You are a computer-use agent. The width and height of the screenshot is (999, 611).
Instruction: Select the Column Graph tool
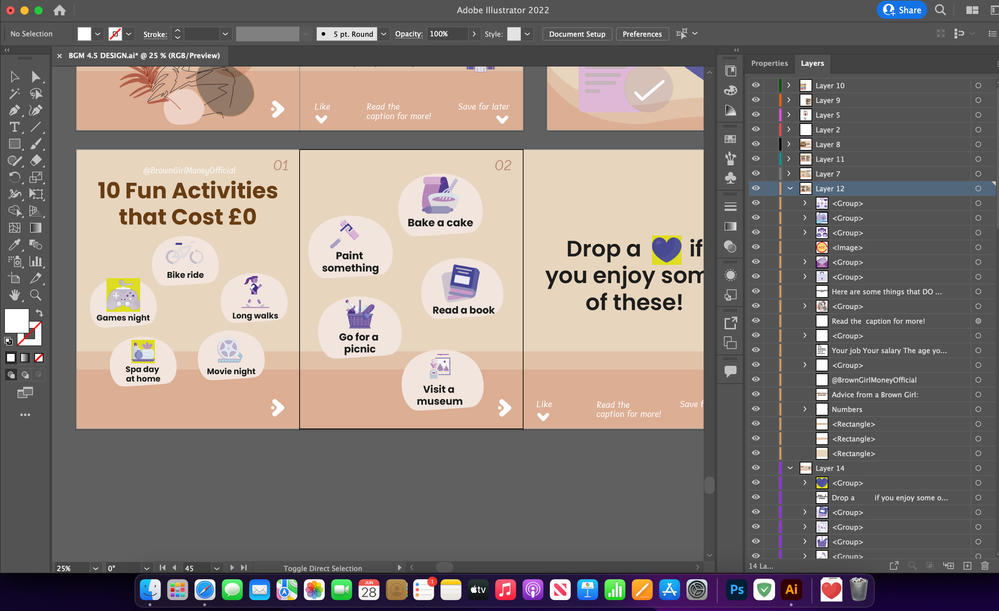[x=36, y=261]
